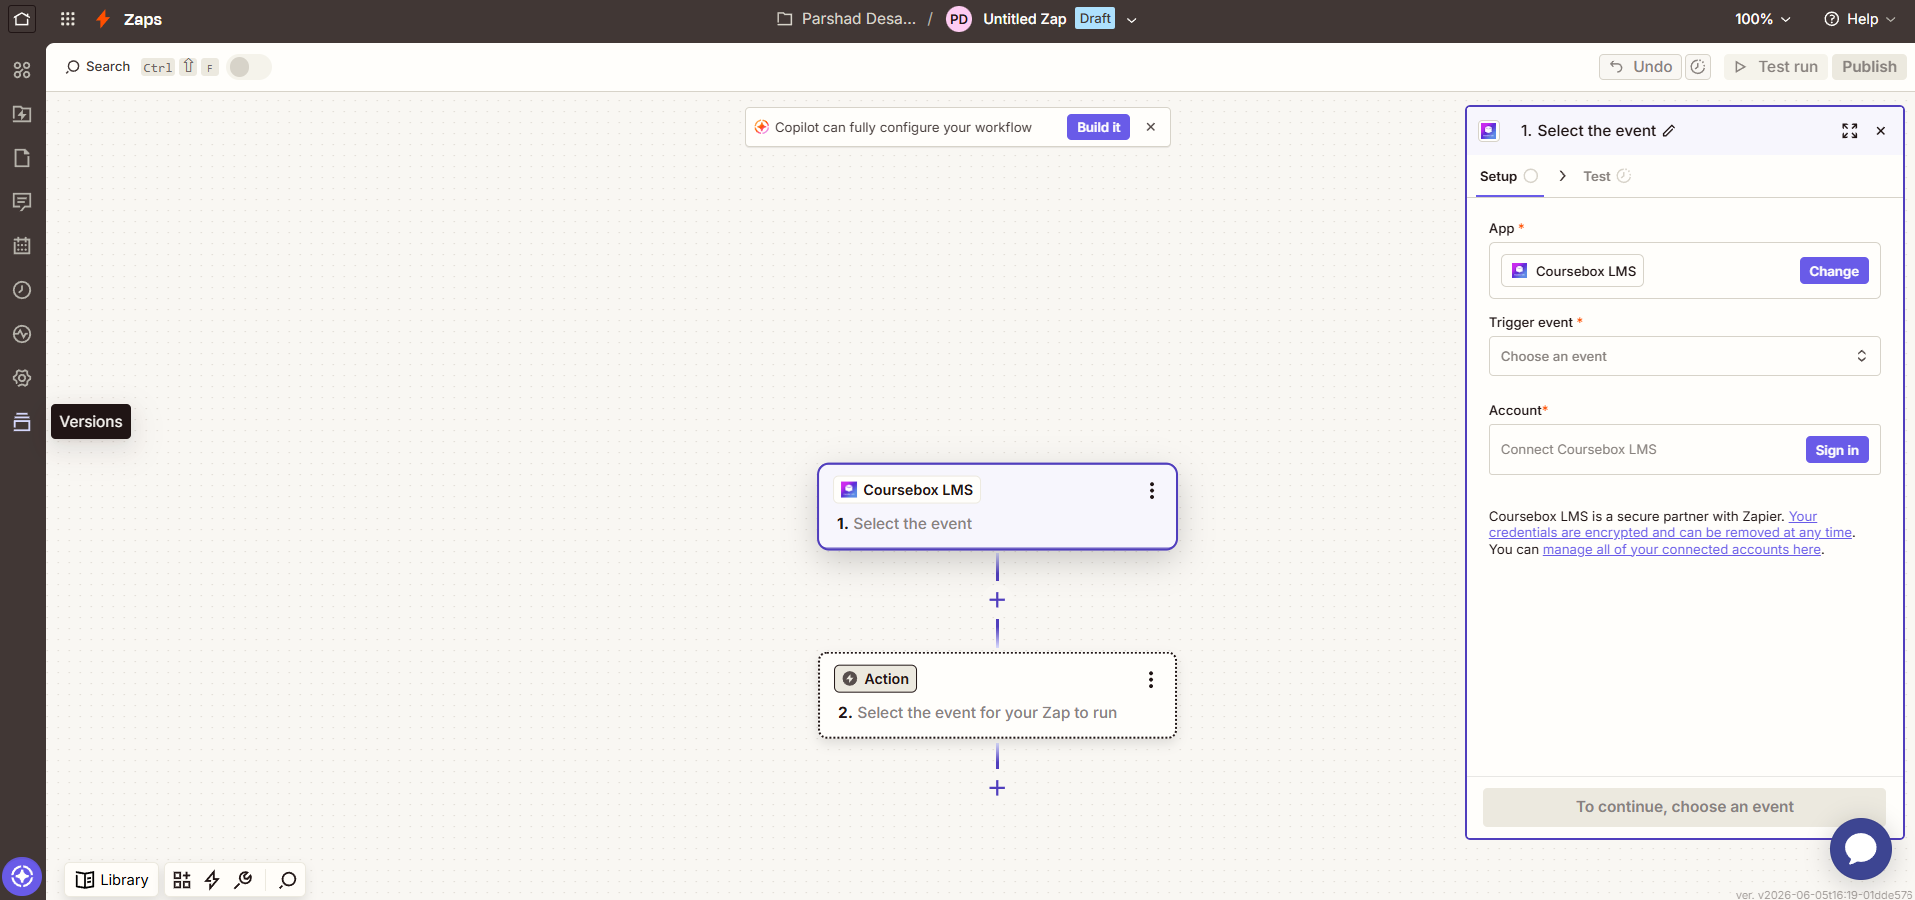Open the calendar icon in left sidebar
Viewport: 1915px width, 900px height.
pyautogui.click(x=22, y=246)
